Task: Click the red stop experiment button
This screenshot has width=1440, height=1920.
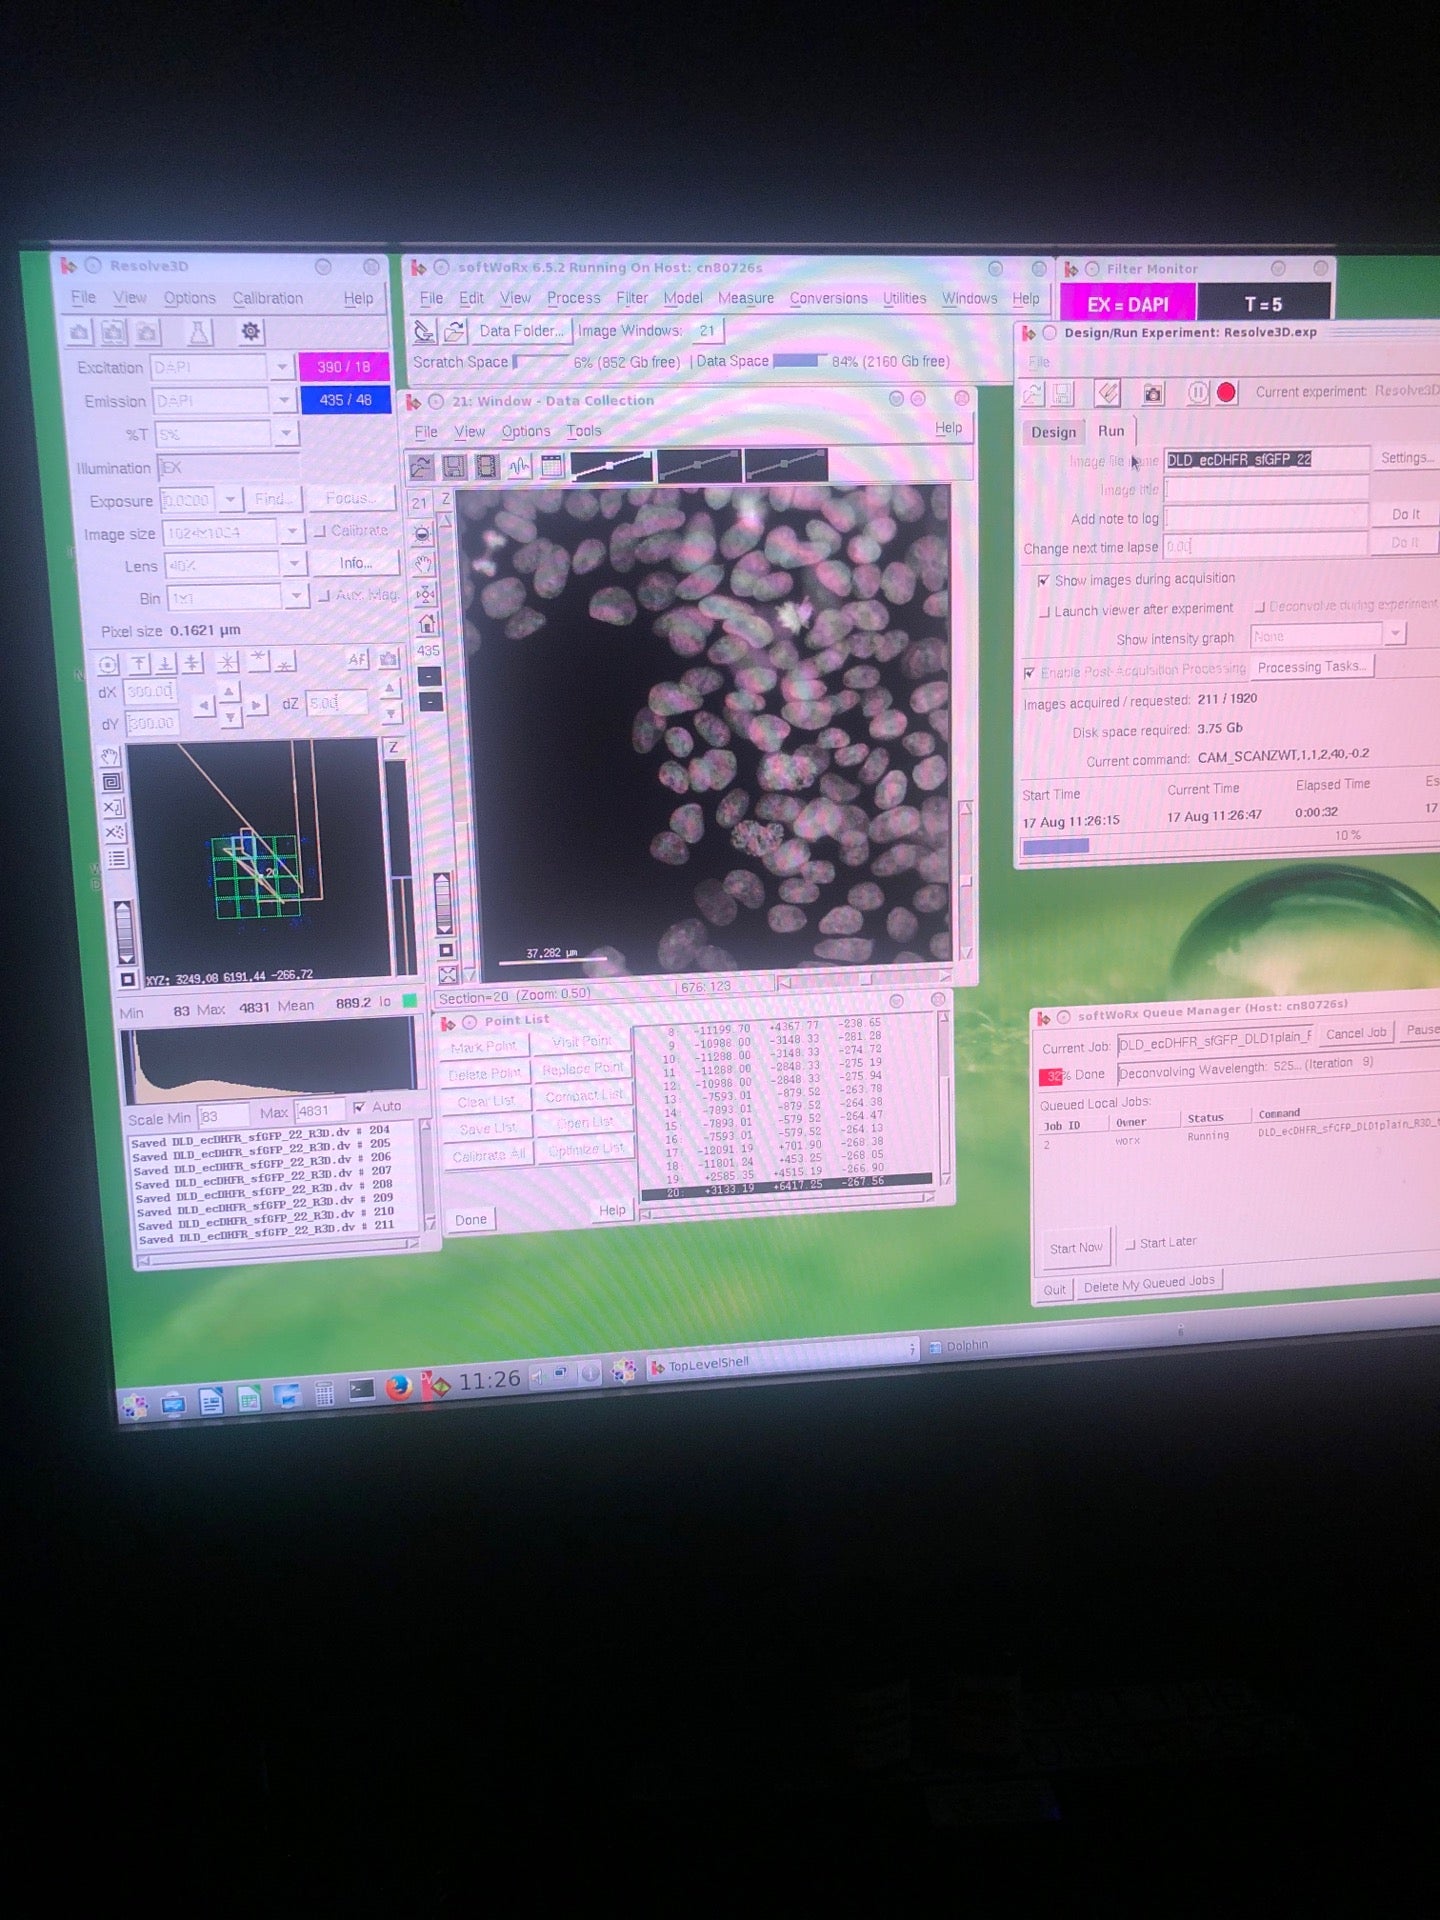Action: point(1226,393)
